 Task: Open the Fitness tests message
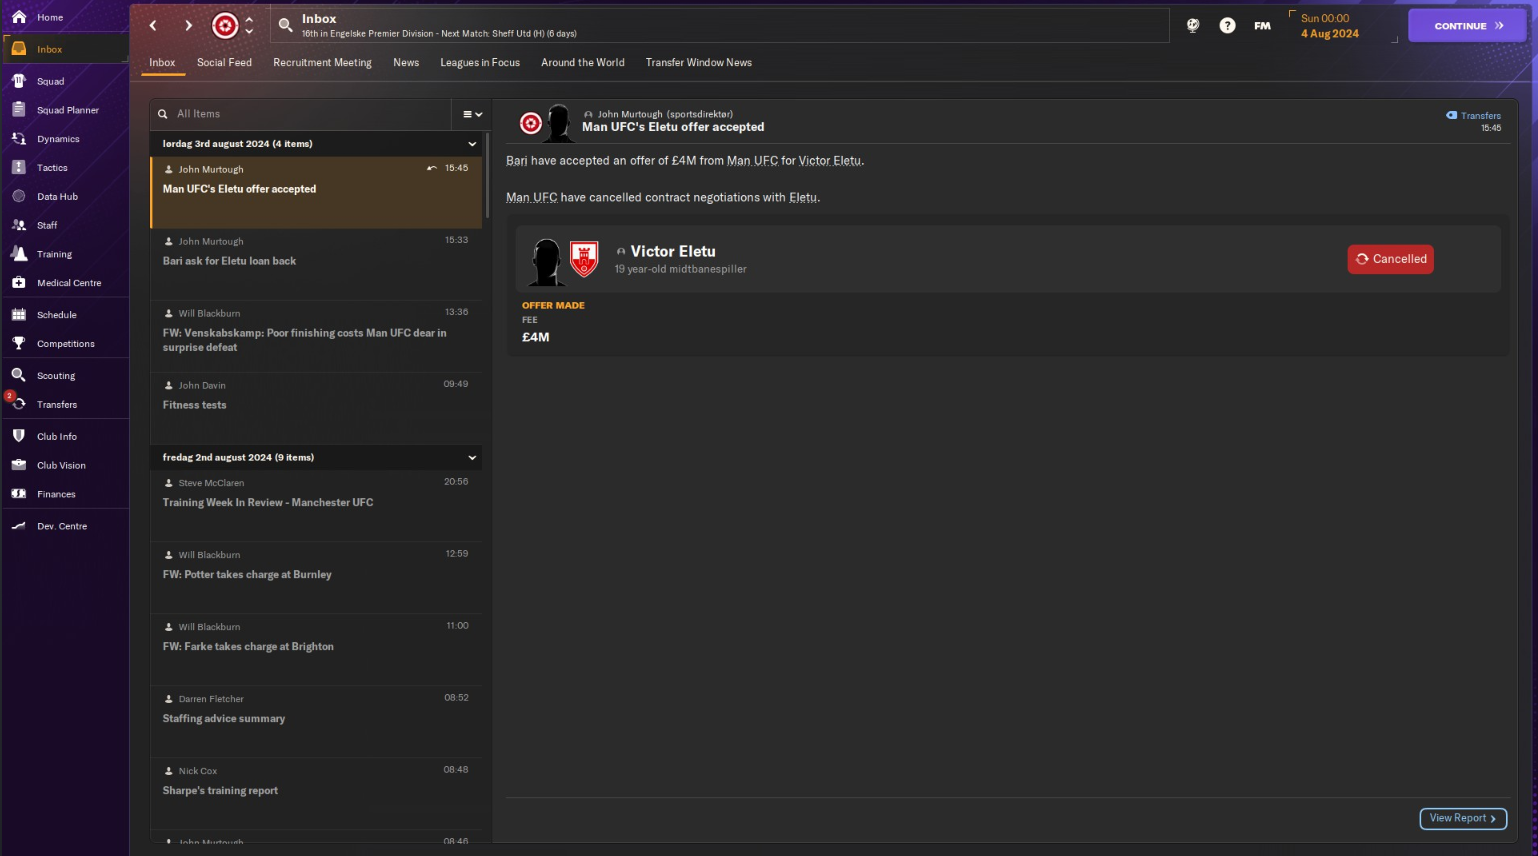(316, 408)
